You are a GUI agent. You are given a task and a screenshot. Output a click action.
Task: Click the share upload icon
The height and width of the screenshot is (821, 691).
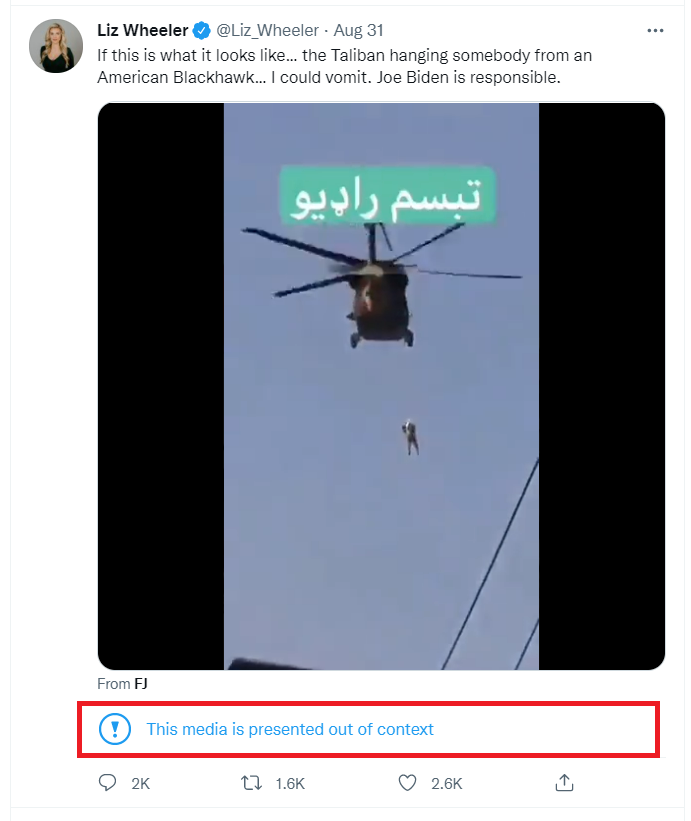pos(564,783)
